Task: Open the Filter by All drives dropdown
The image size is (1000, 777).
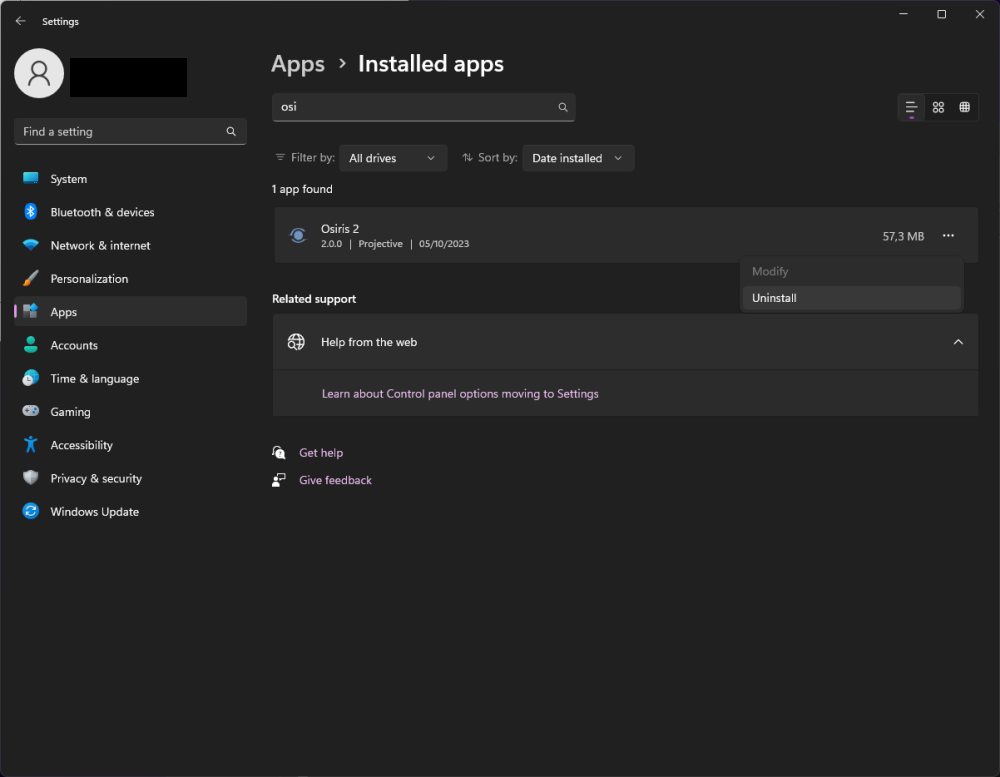Action: (392, 158)
